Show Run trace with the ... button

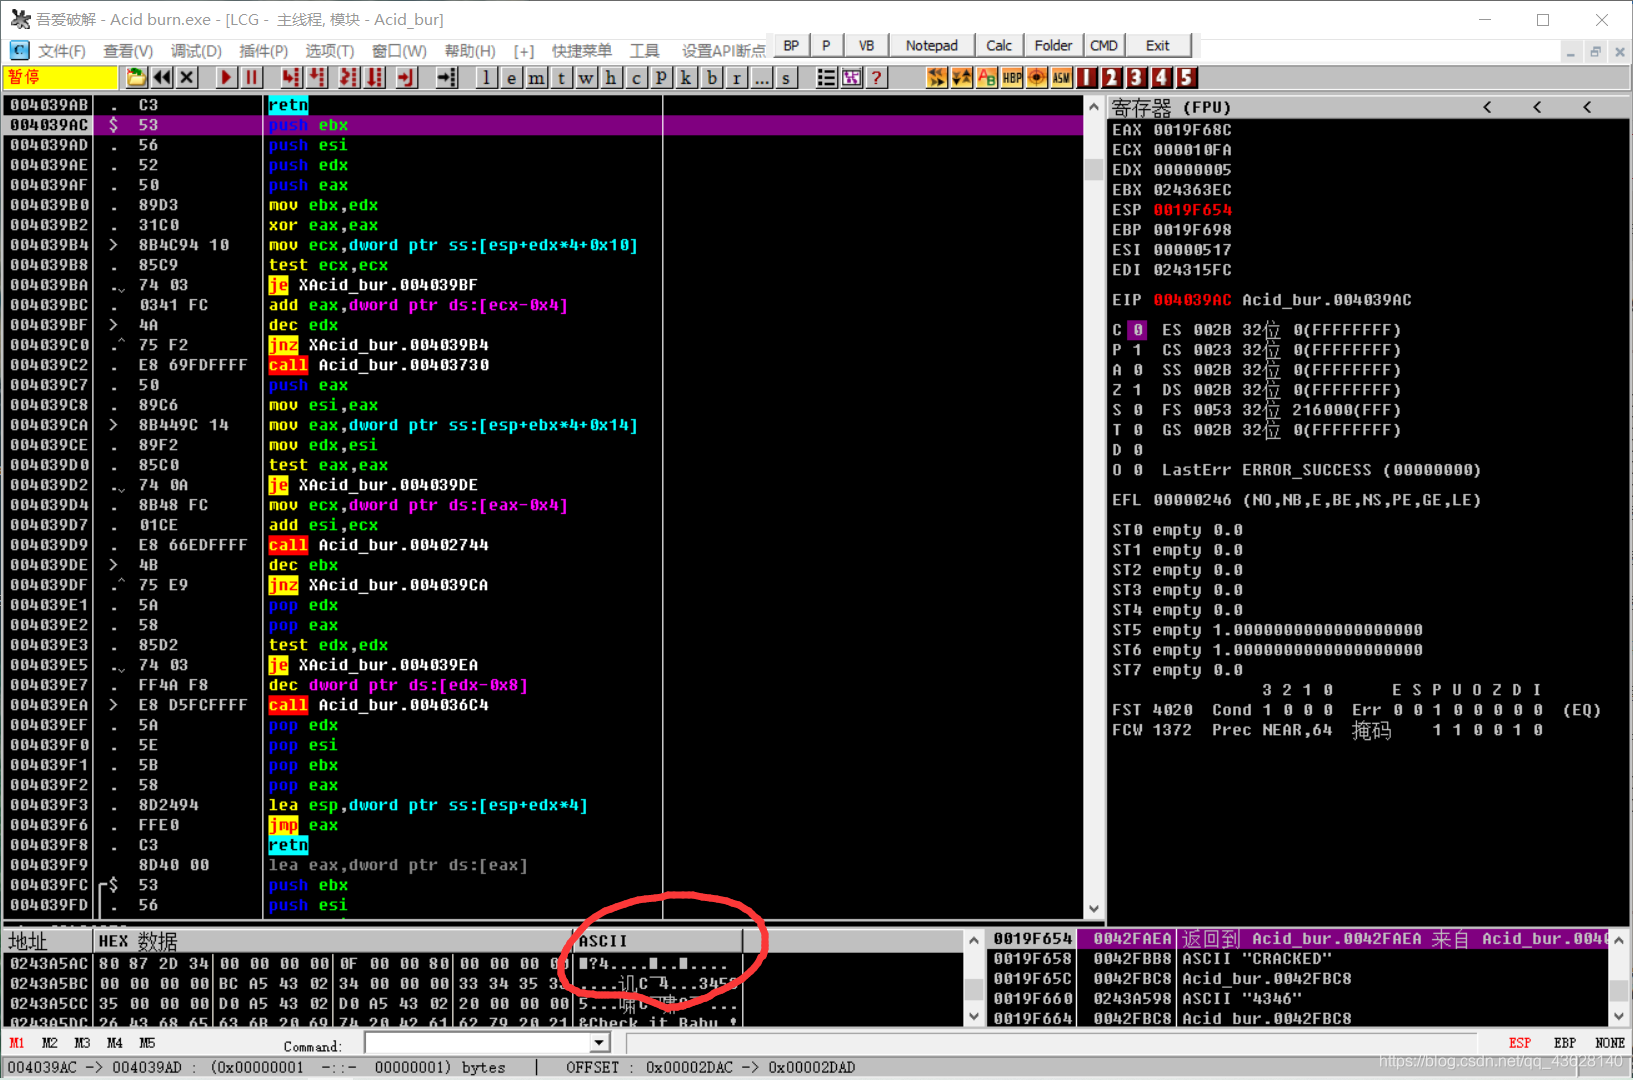coord(762,77)
